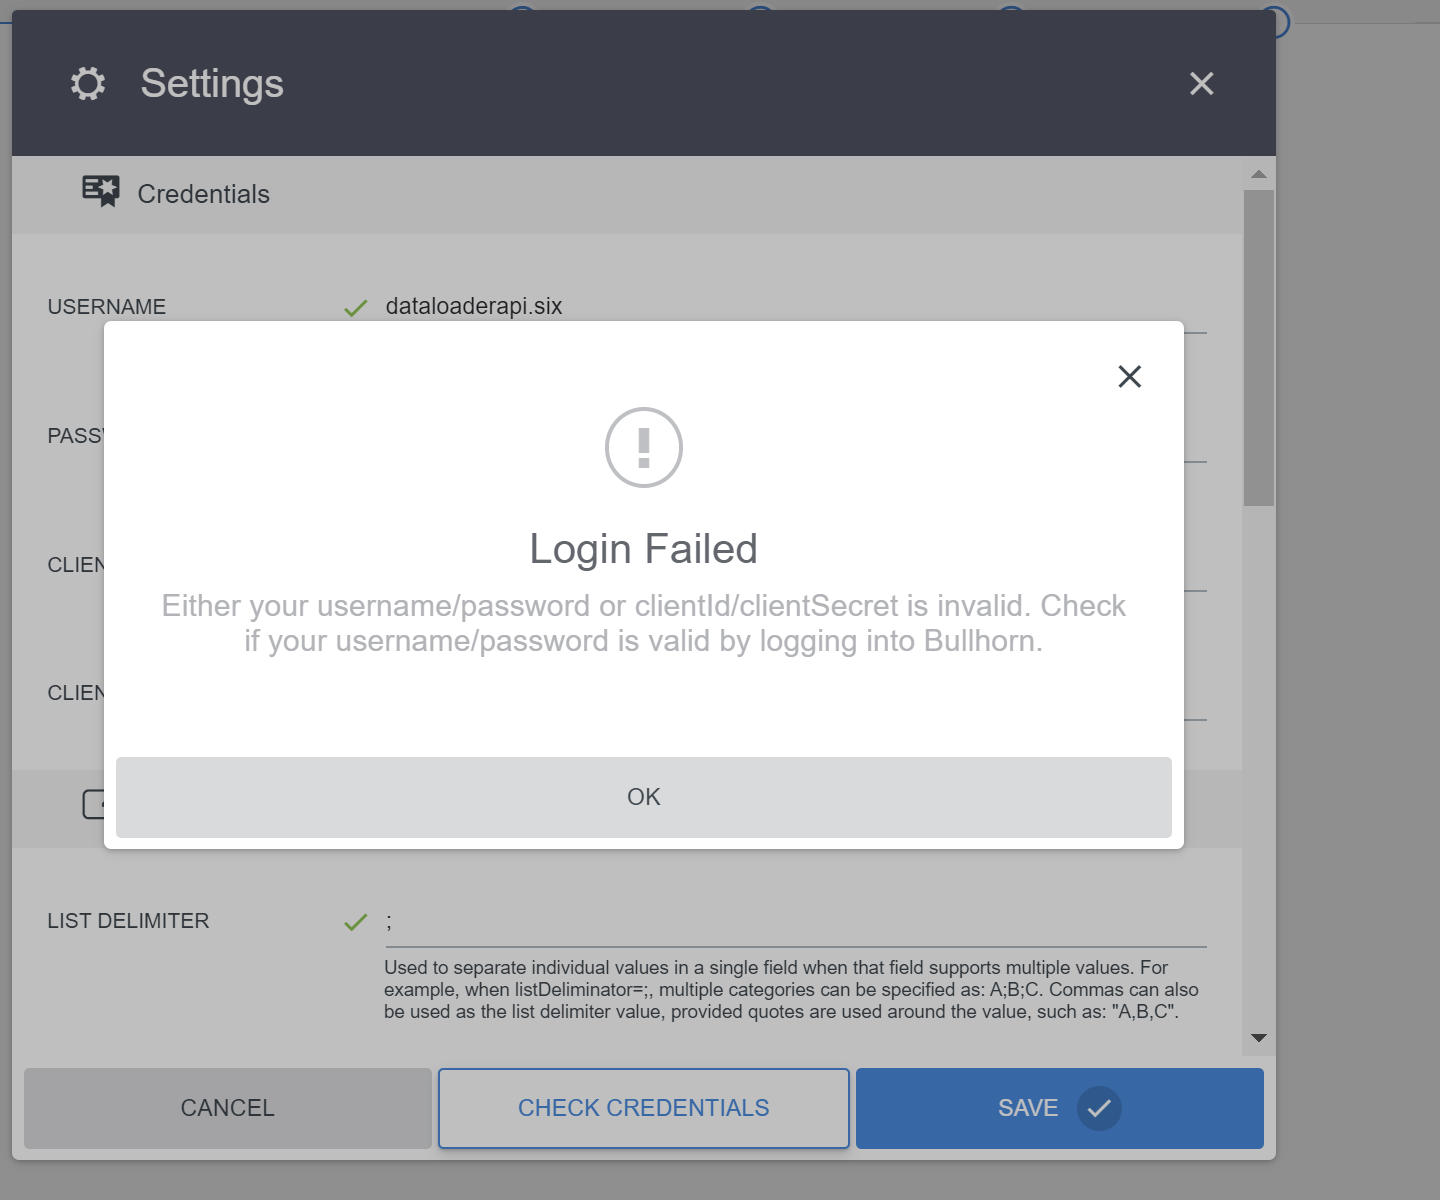1440x1200 pixels.
Task: Click the Credentials badge icon
Action: (100, 190)
